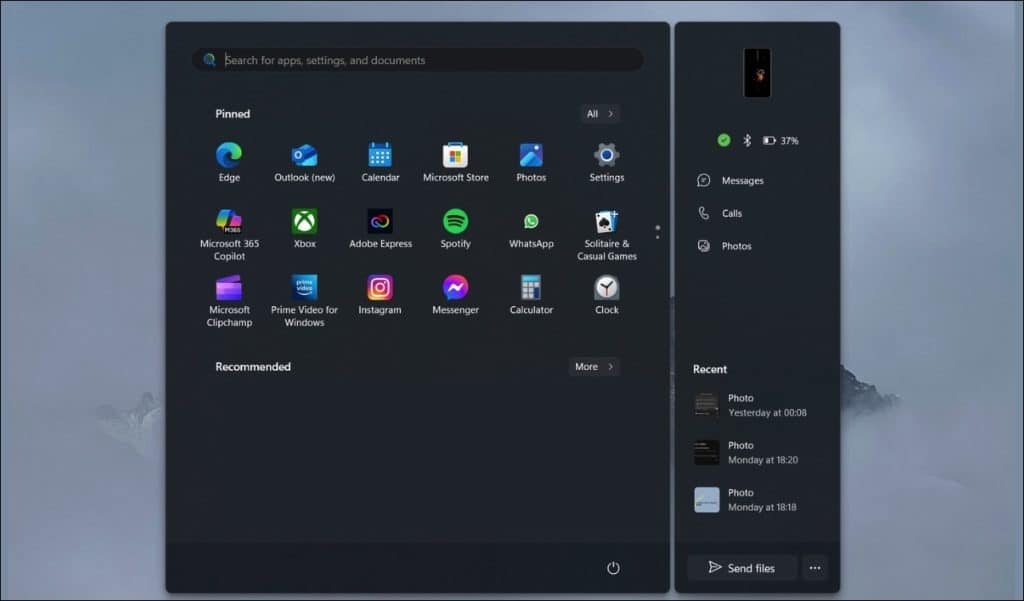Switch to the Messages section

[742, 180]
